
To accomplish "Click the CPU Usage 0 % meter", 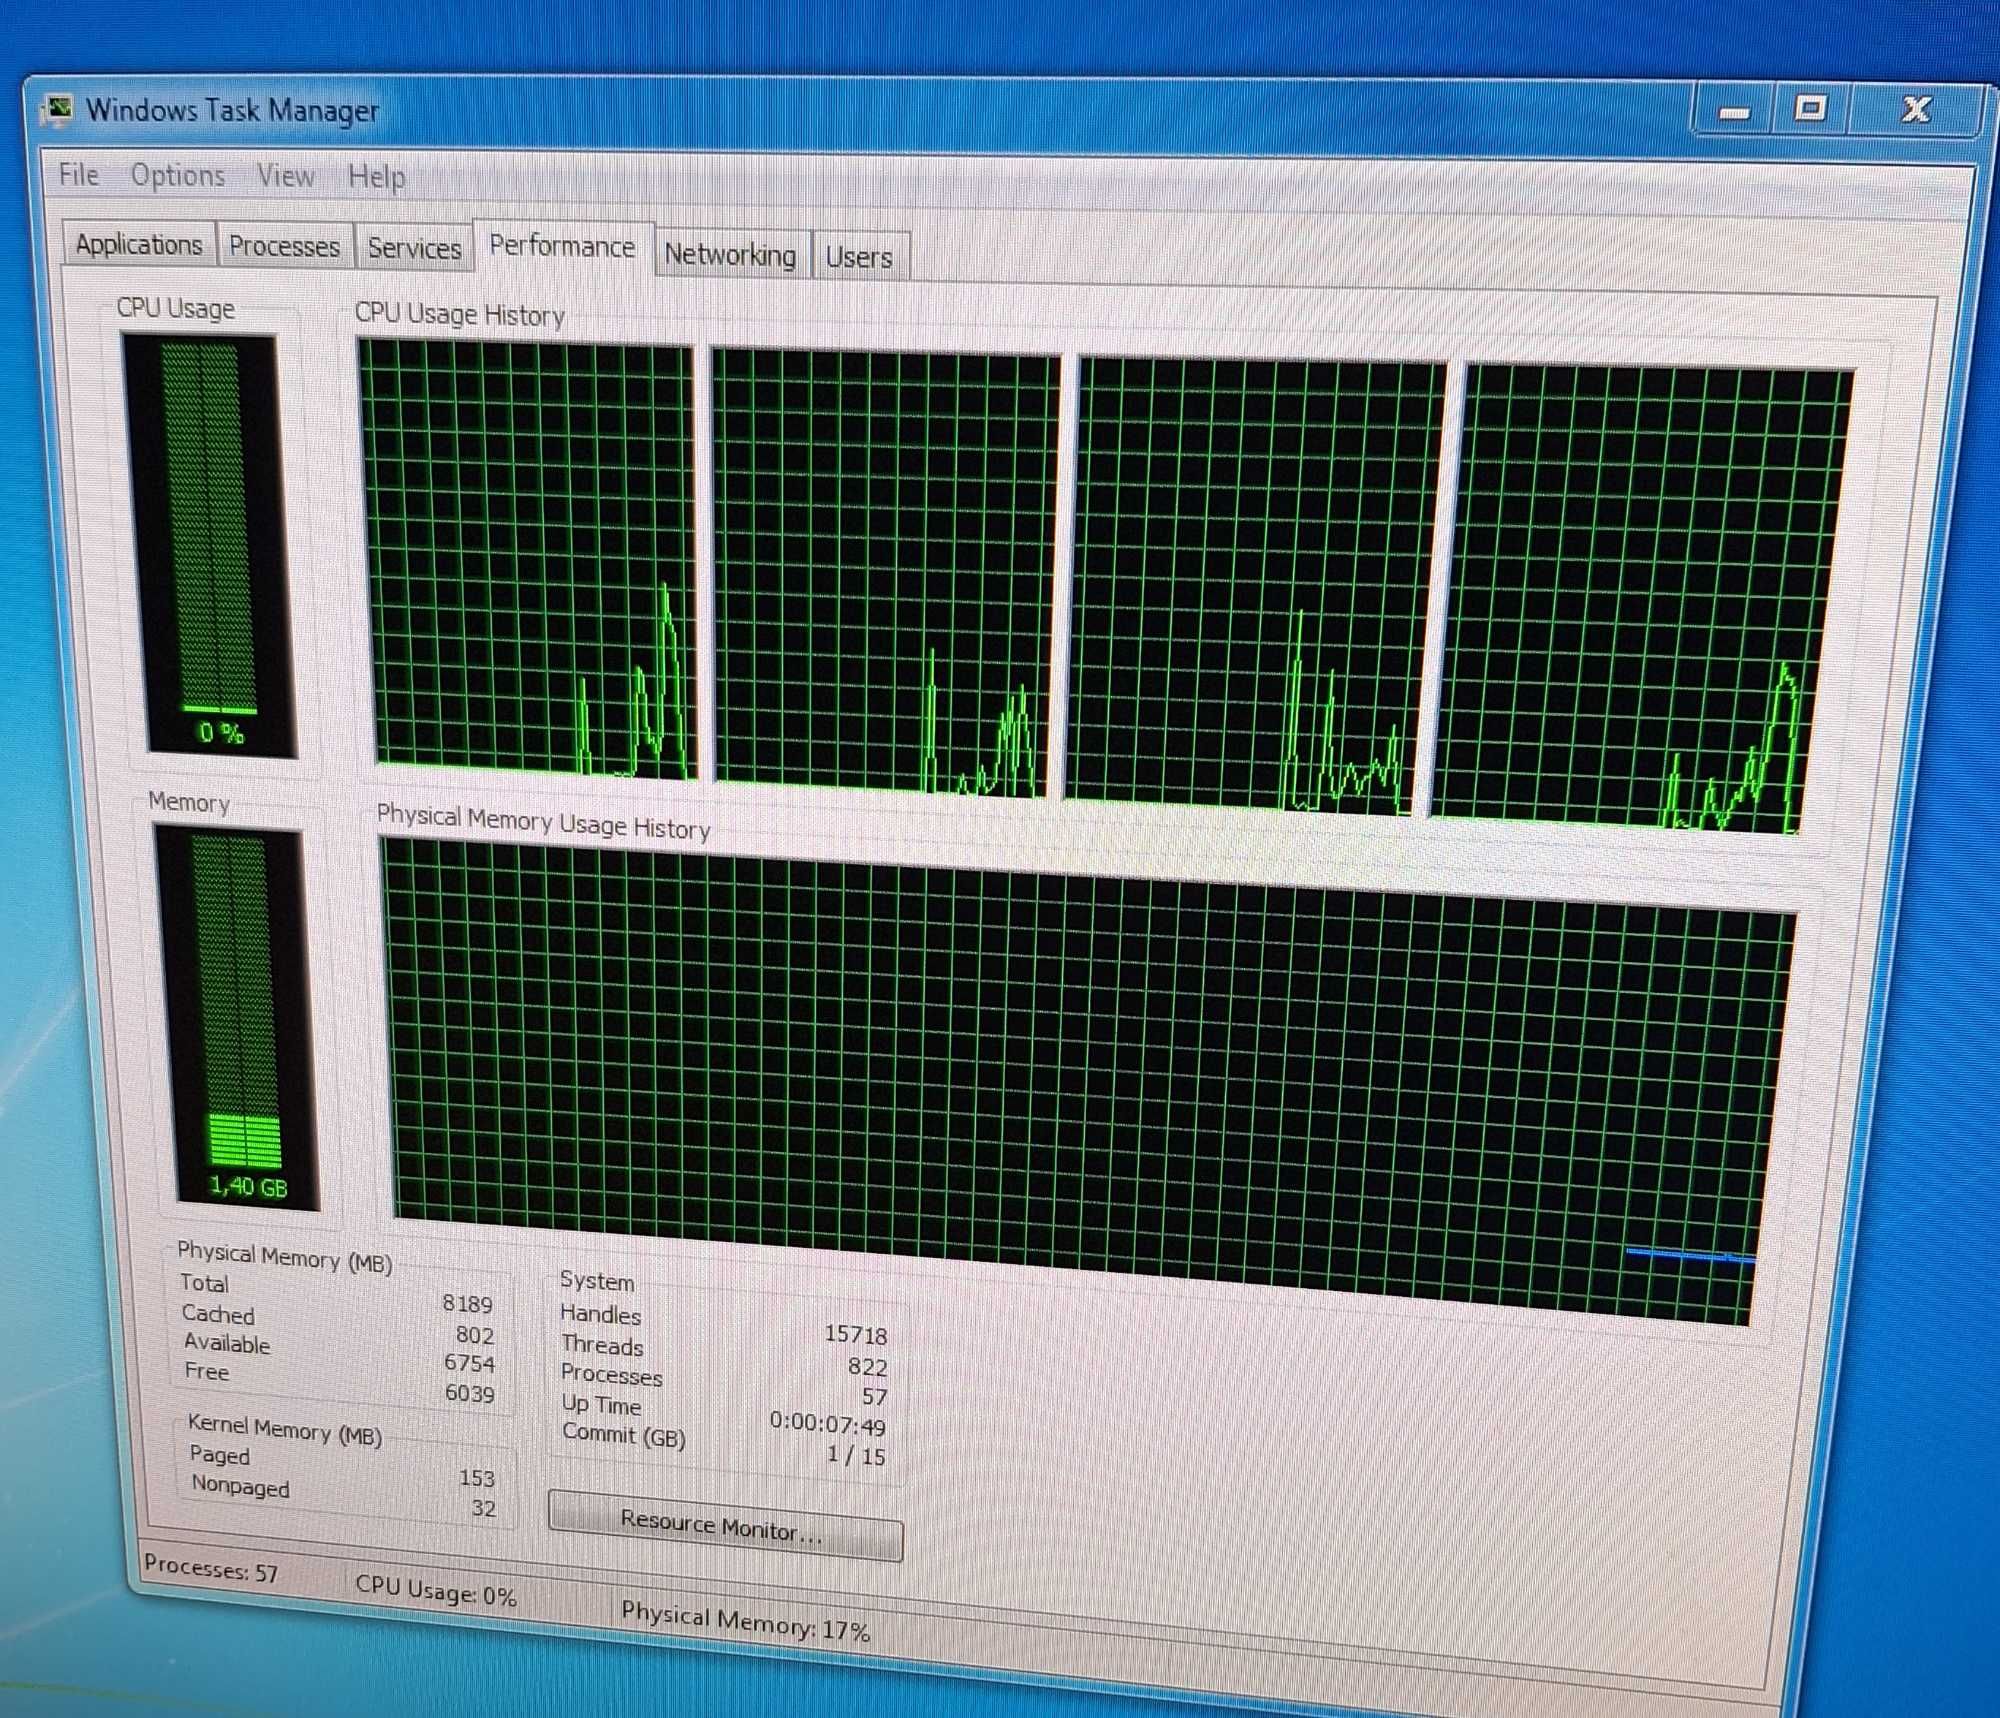I will point(210,545).
